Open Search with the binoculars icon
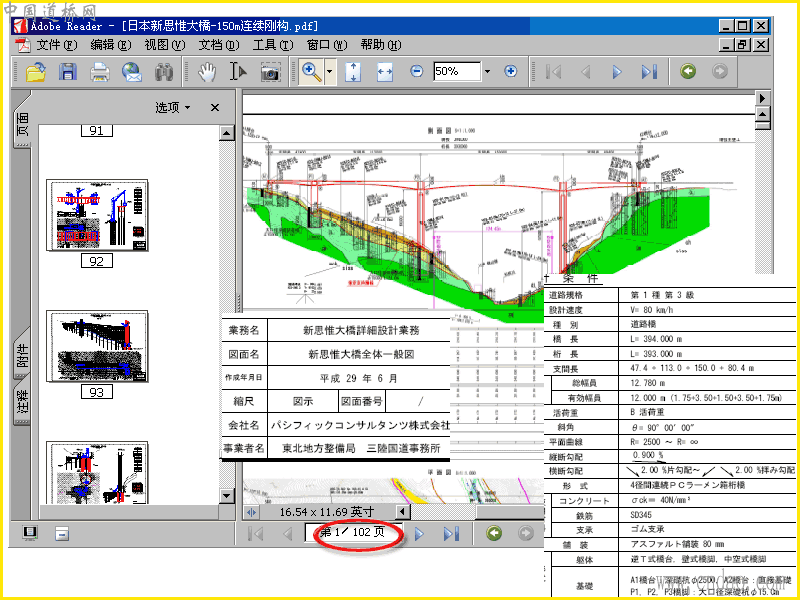The height and width of the screenshot is (600, 800). pyautogui.click(x=164, y=72)
